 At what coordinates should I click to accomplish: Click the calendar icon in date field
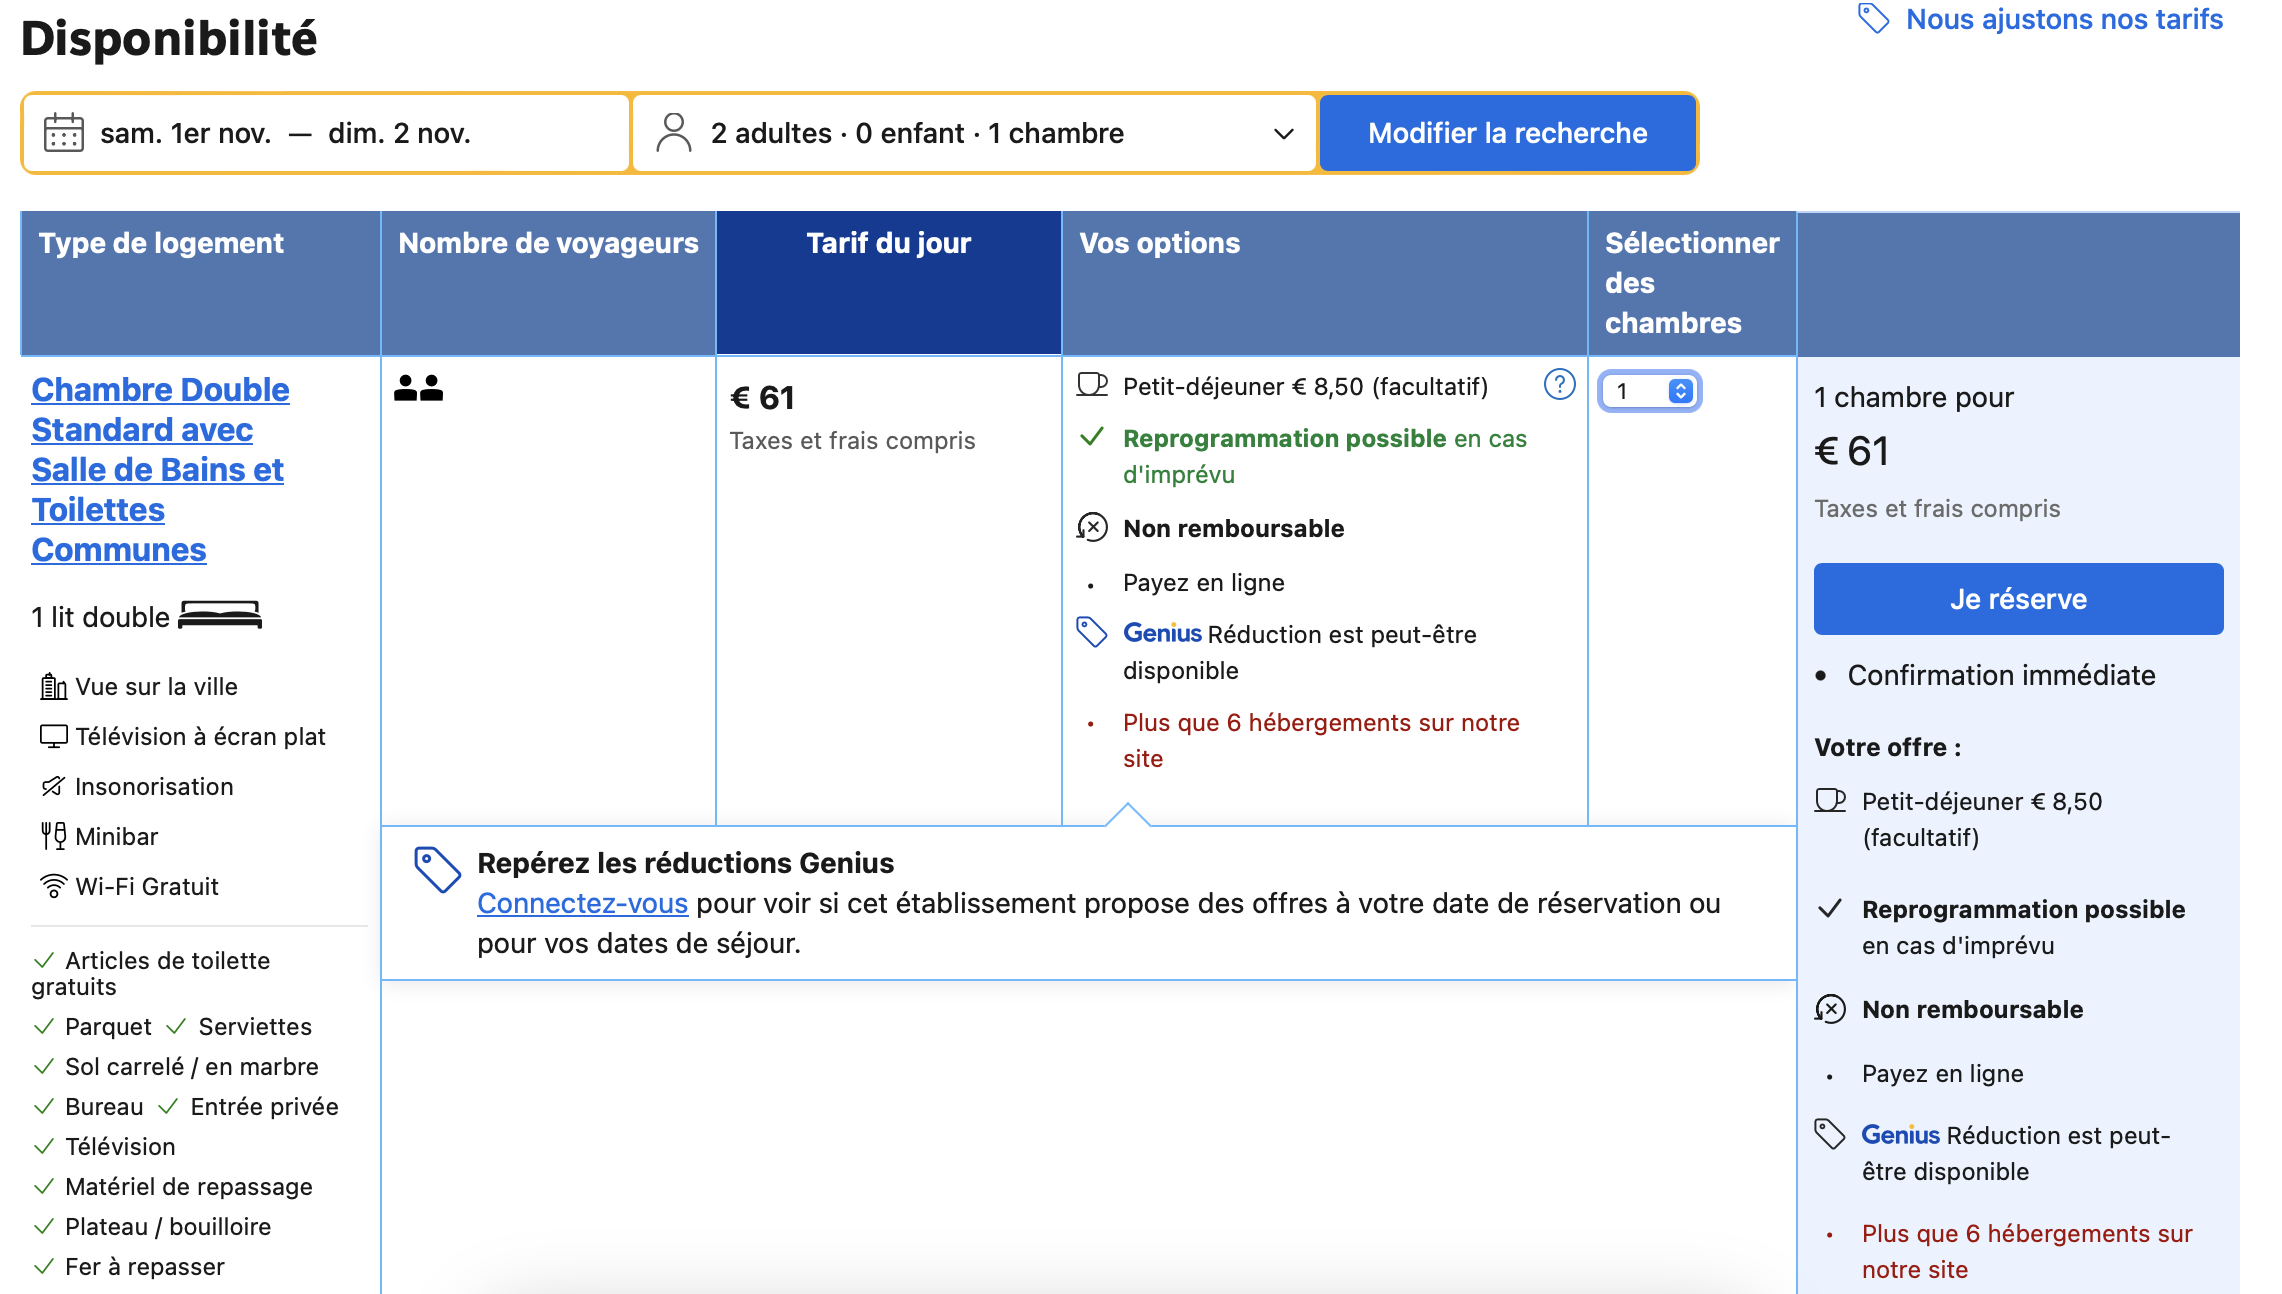(x=64, y=133)
